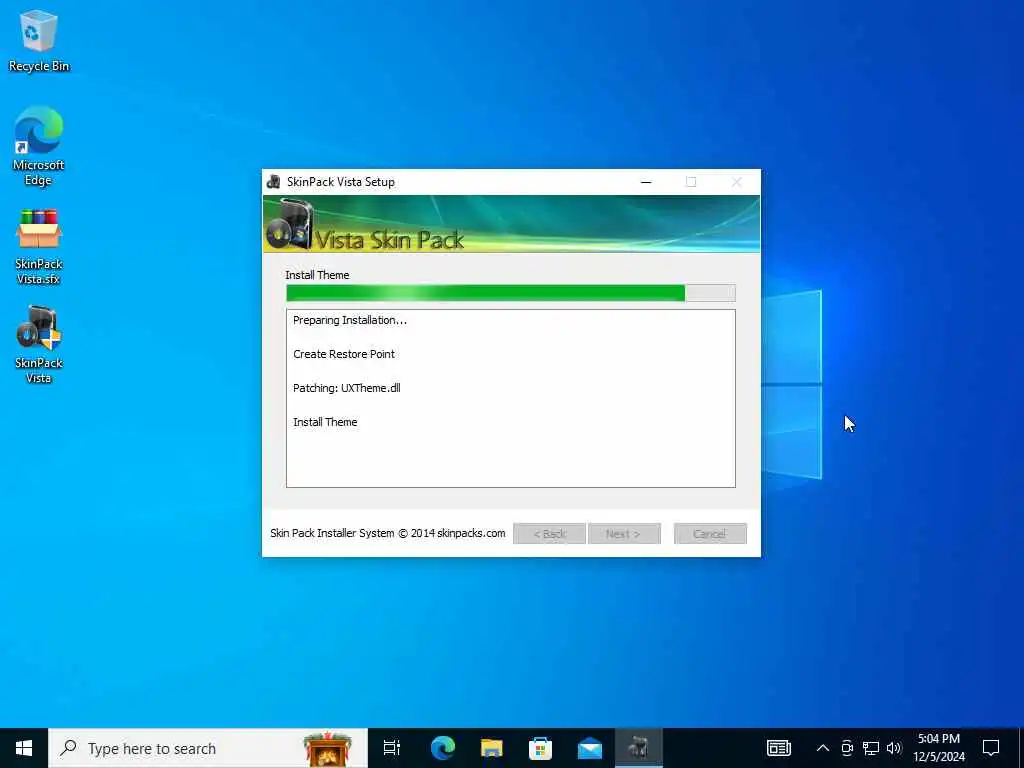Click the Skin Pack Installer System copyright text
This screenshot has width=1024, height=768.
click(x=388, y=533)
